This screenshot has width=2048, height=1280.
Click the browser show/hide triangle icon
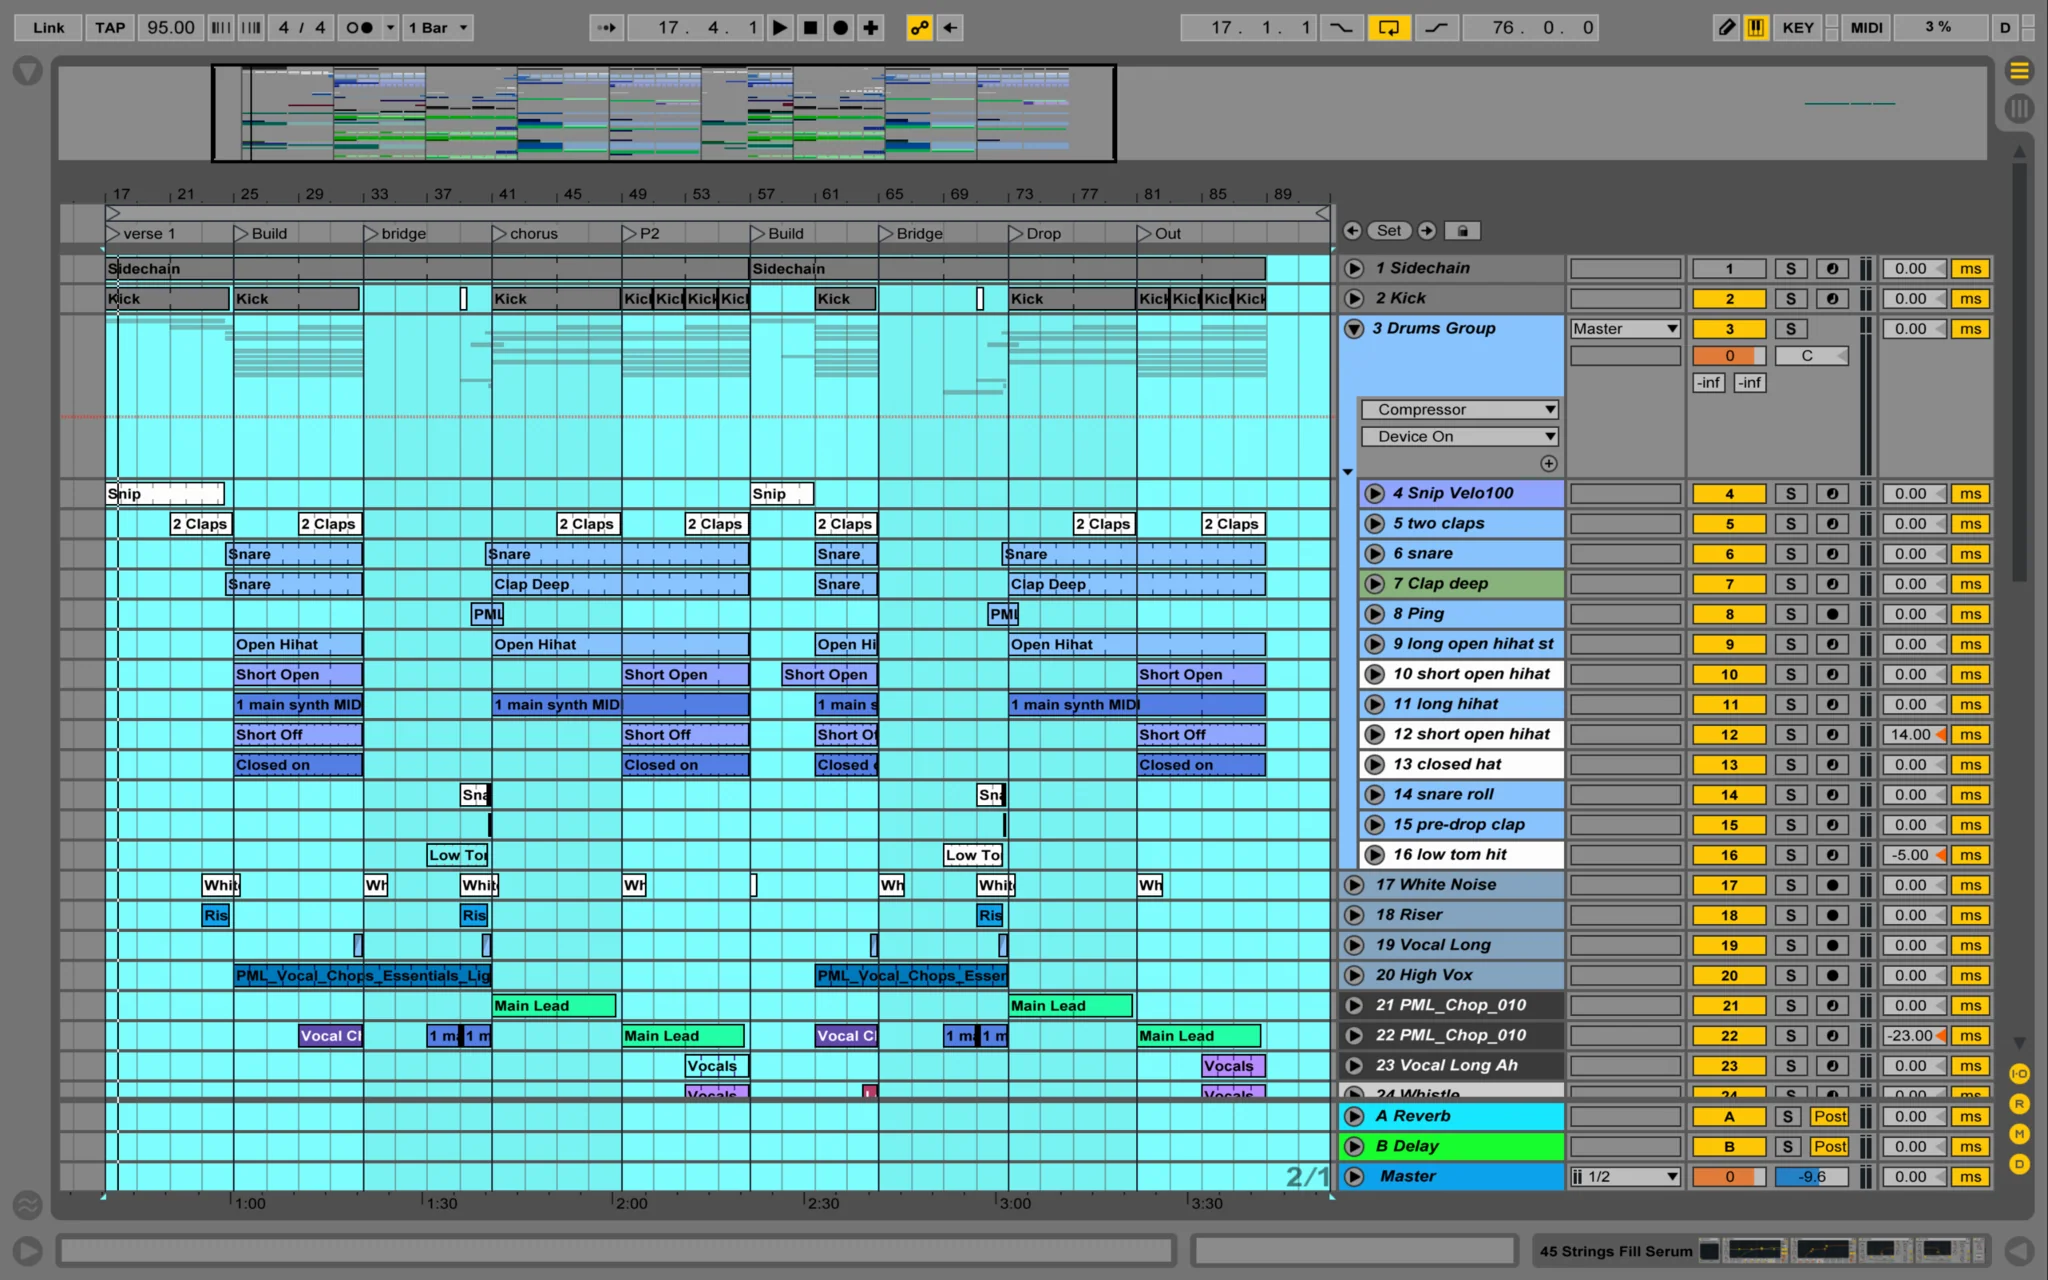(x=27, y=71)
